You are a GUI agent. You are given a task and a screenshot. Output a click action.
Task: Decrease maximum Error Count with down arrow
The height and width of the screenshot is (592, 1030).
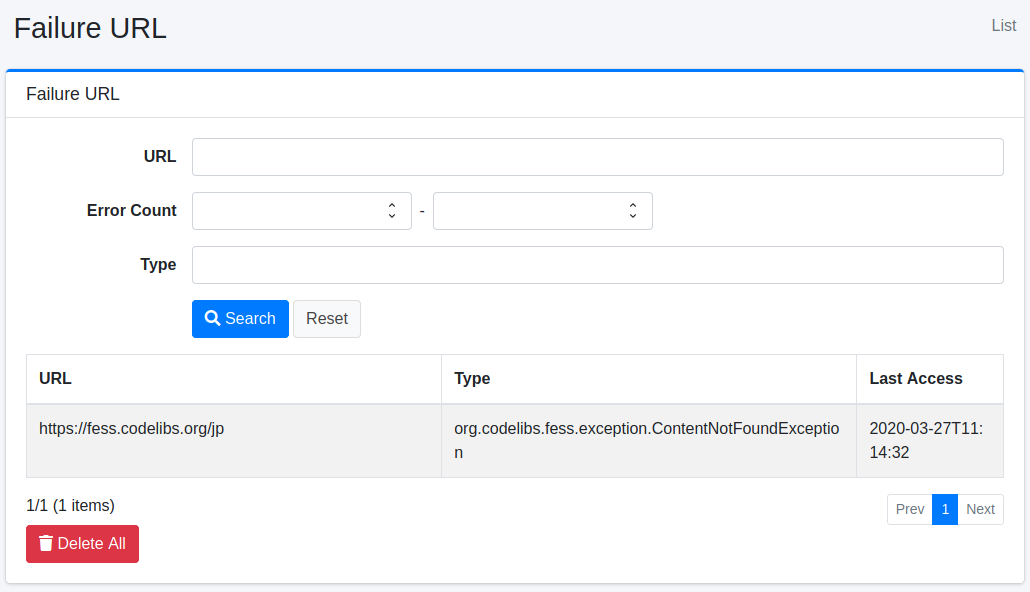(x=633, y=216)
